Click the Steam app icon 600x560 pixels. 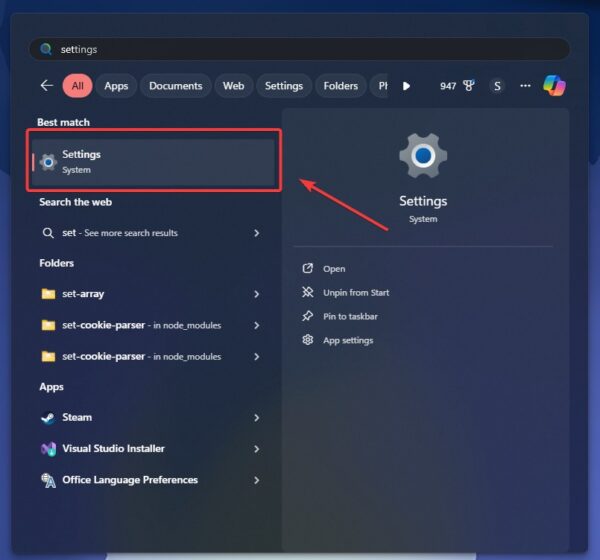click(x=48, y=418)
